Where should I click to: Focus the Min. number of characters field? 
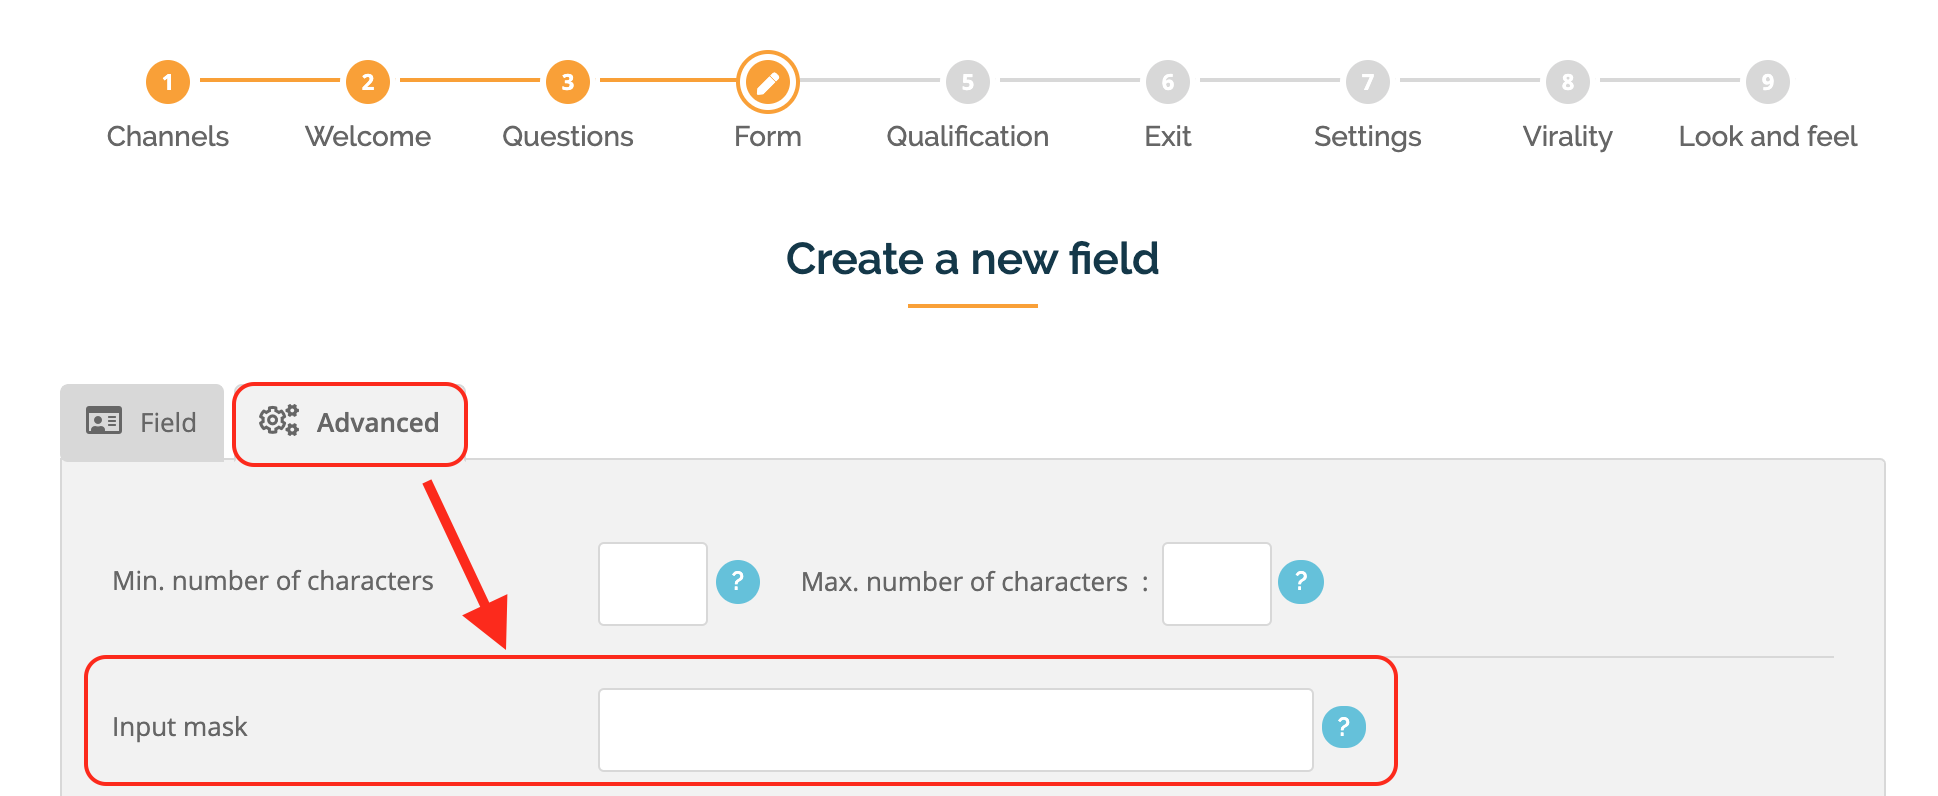tap(653, 584)
